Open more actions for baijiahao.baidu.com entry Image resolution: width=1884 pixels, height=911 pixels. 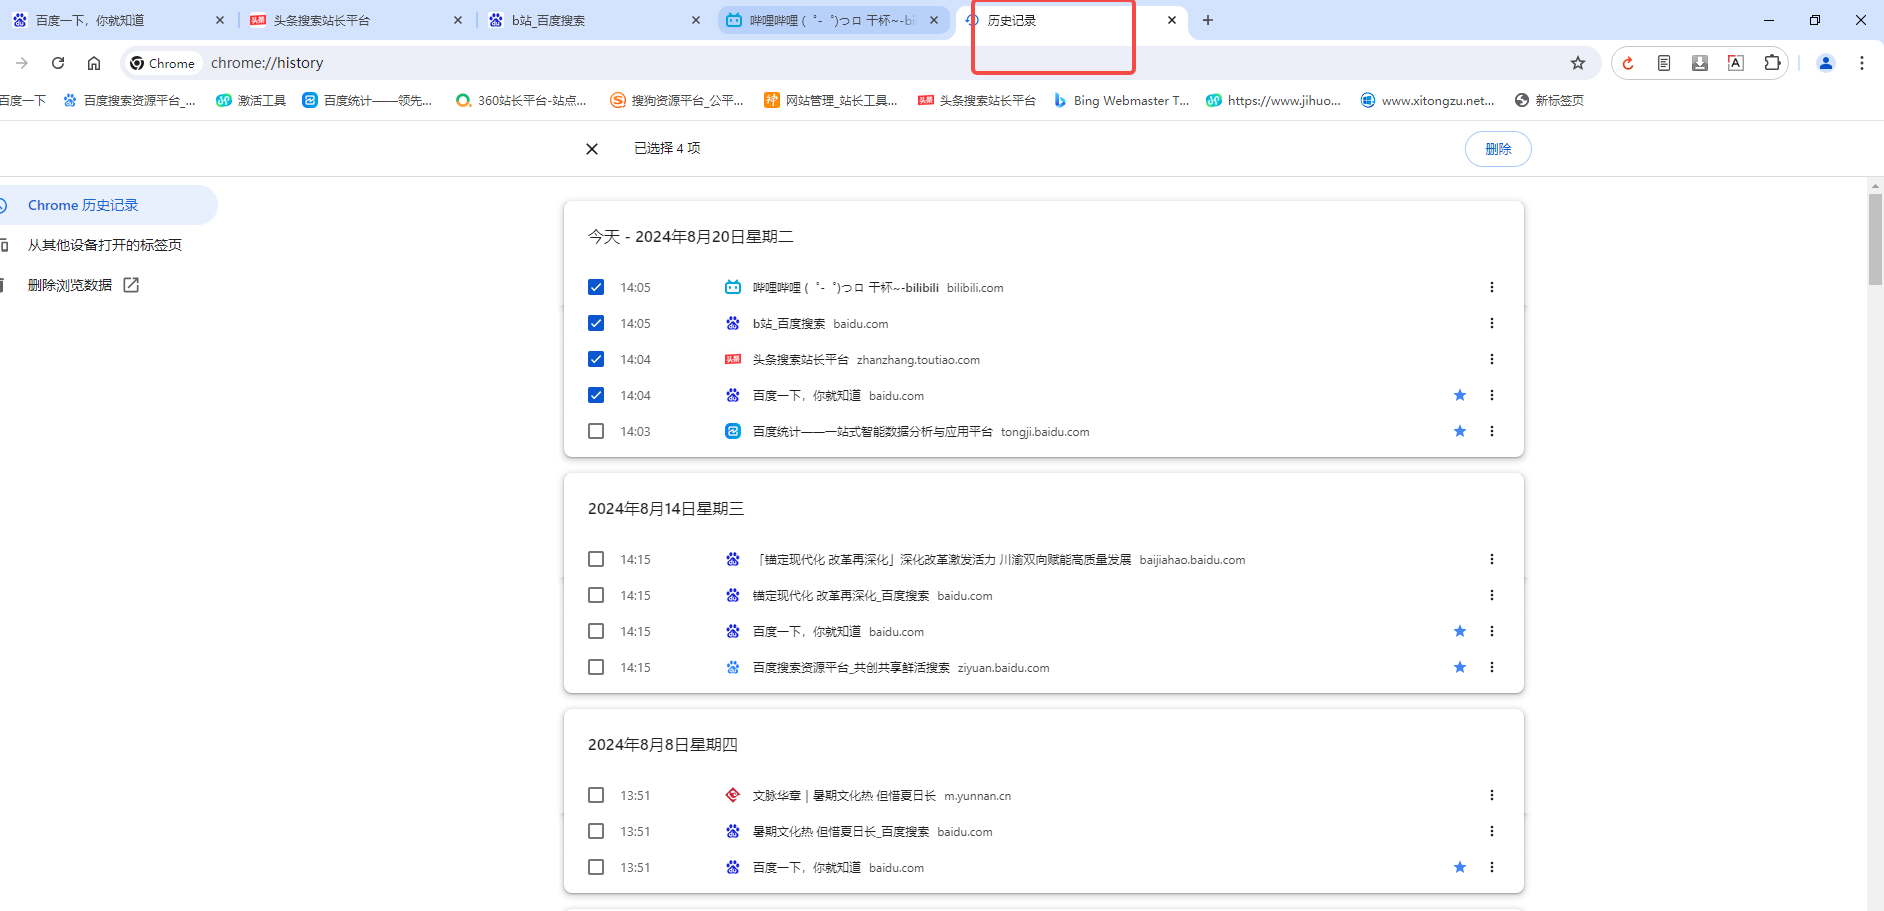1492,559
